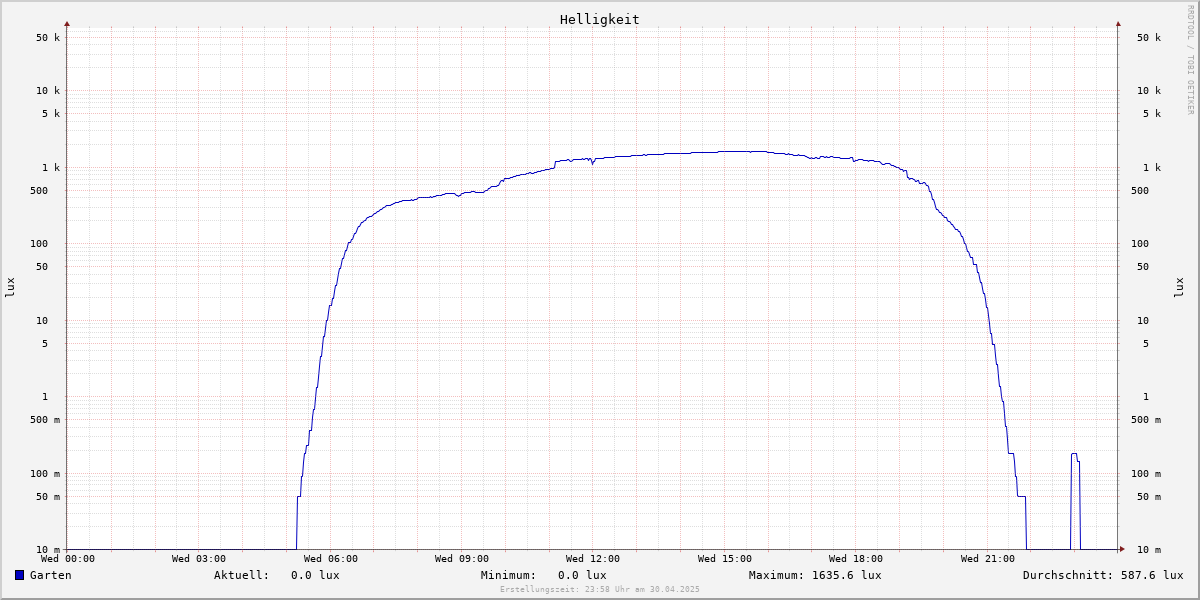Click the Wed 21:00 time axis label
This screenshot has width=1200, height=600.
(988, 559)
